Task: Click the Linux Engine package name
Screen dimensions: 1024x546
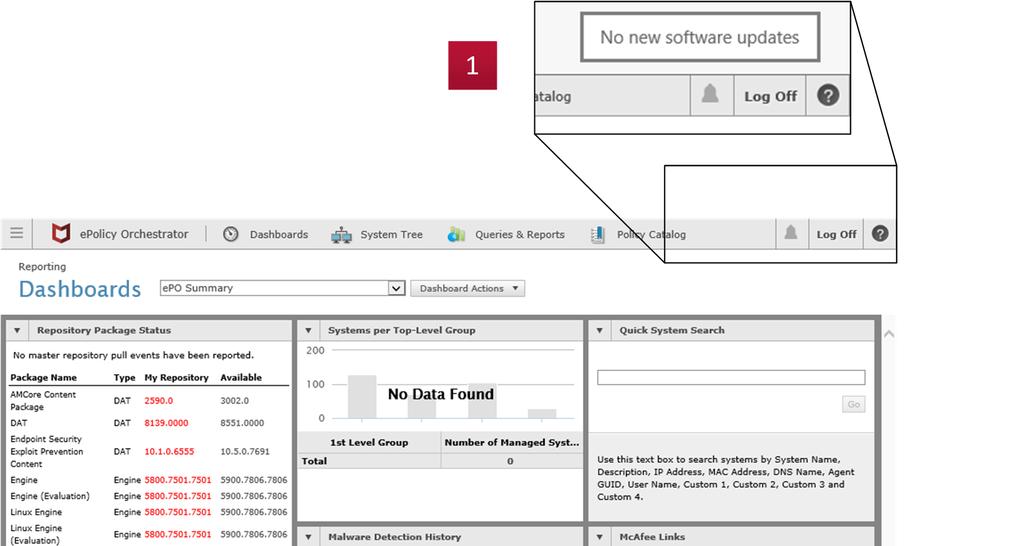Action: coord(36,512)
